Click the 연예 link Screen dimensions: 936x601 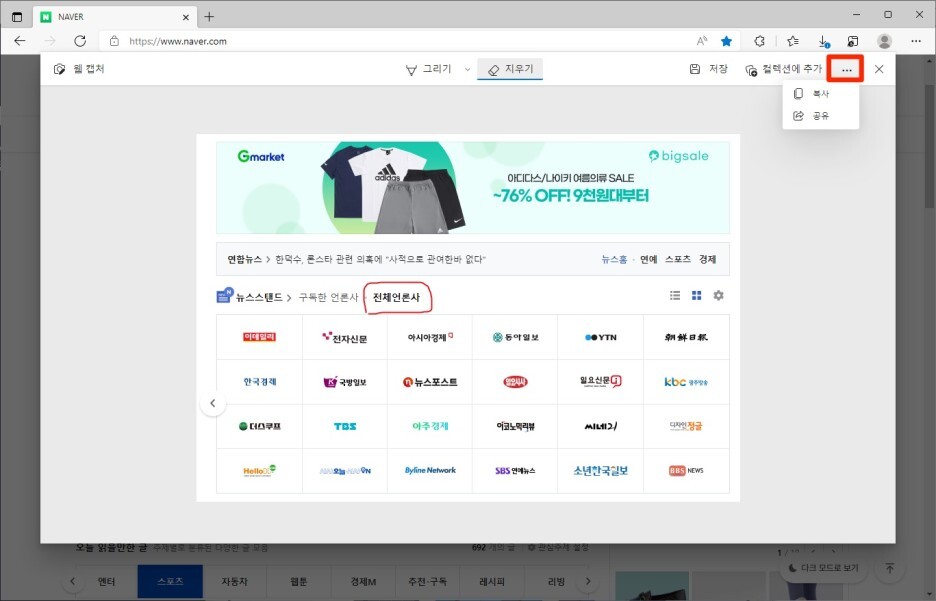(648, 259)
